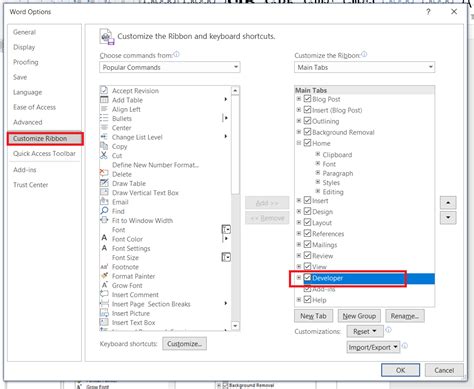Viewport: 474px width, 389px height.
Task: Click the New Group button
Action: pos(359,316)
